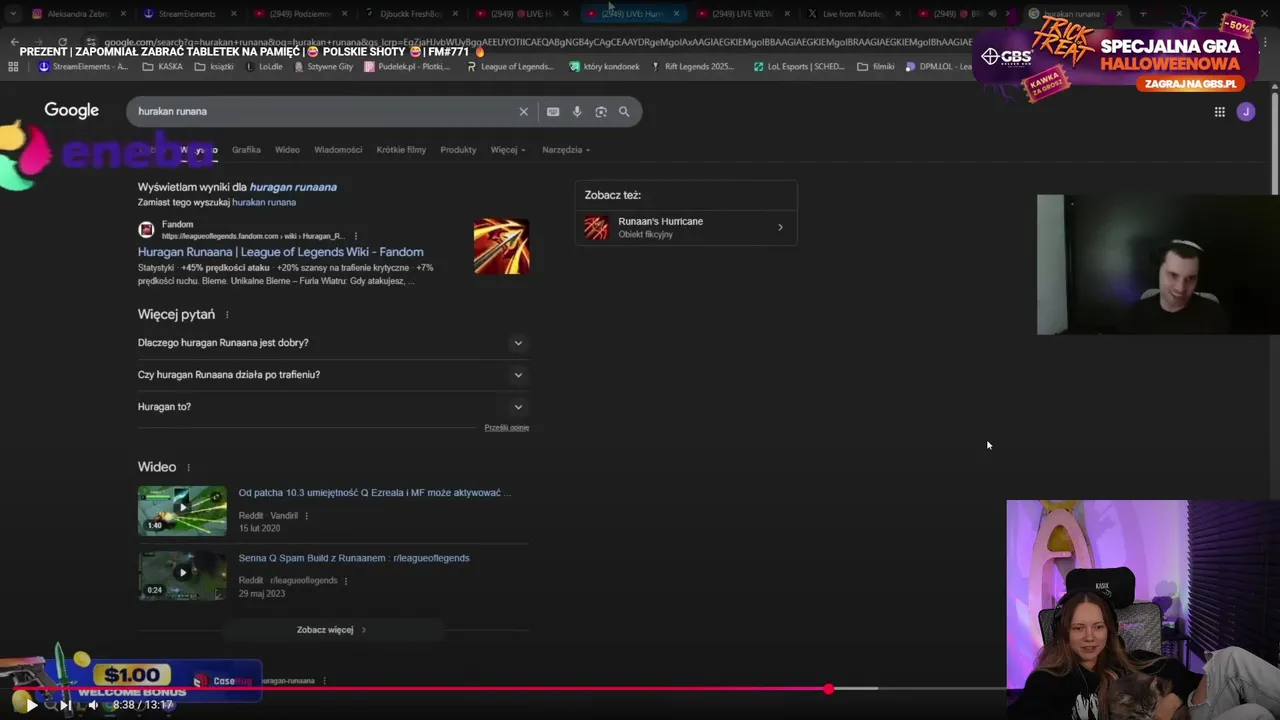Search by image with the Lens icon

click(601, 112)
